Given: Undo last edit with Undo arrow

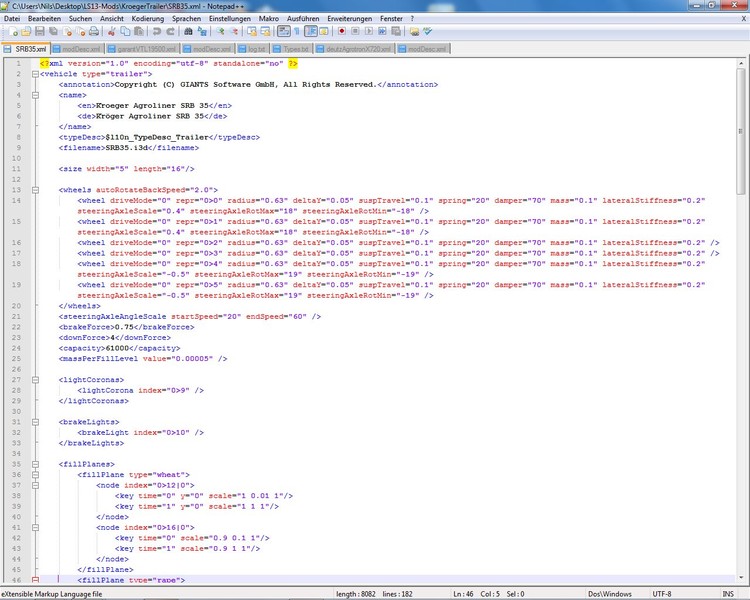Looking at the screenshot, I should pyautogui.click(x=156, y=32).
